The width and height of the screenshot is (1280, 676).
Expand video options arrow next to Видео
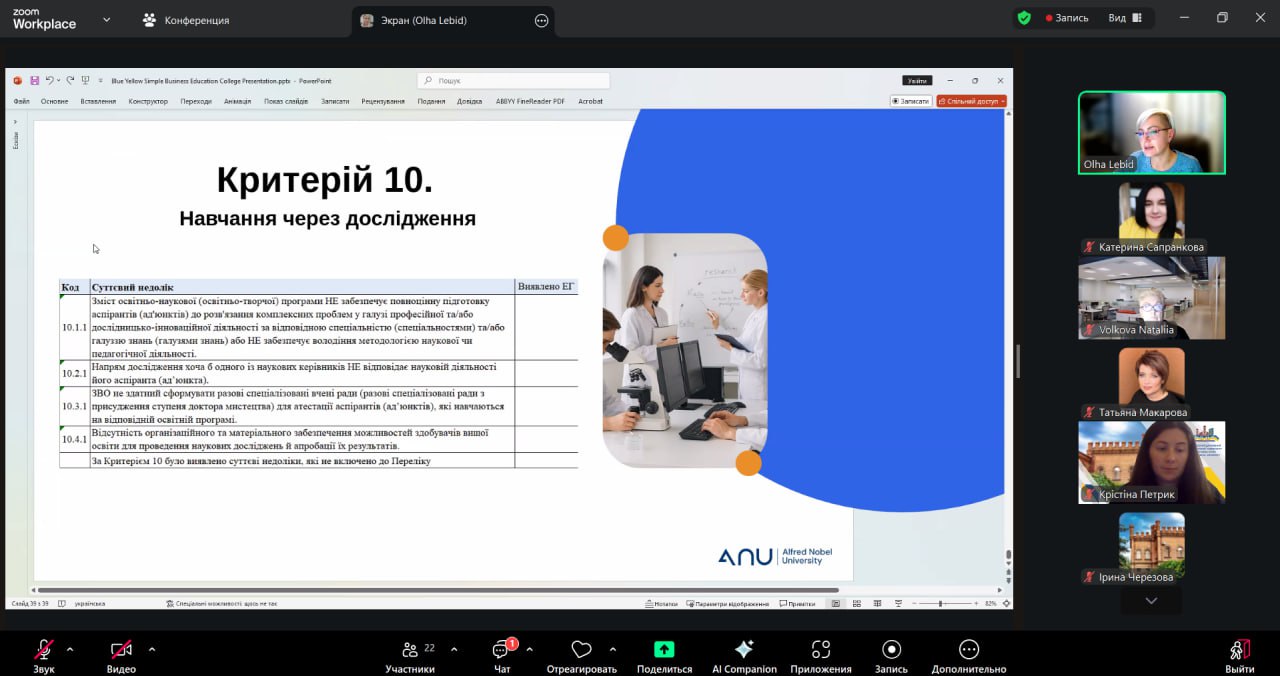152,649
